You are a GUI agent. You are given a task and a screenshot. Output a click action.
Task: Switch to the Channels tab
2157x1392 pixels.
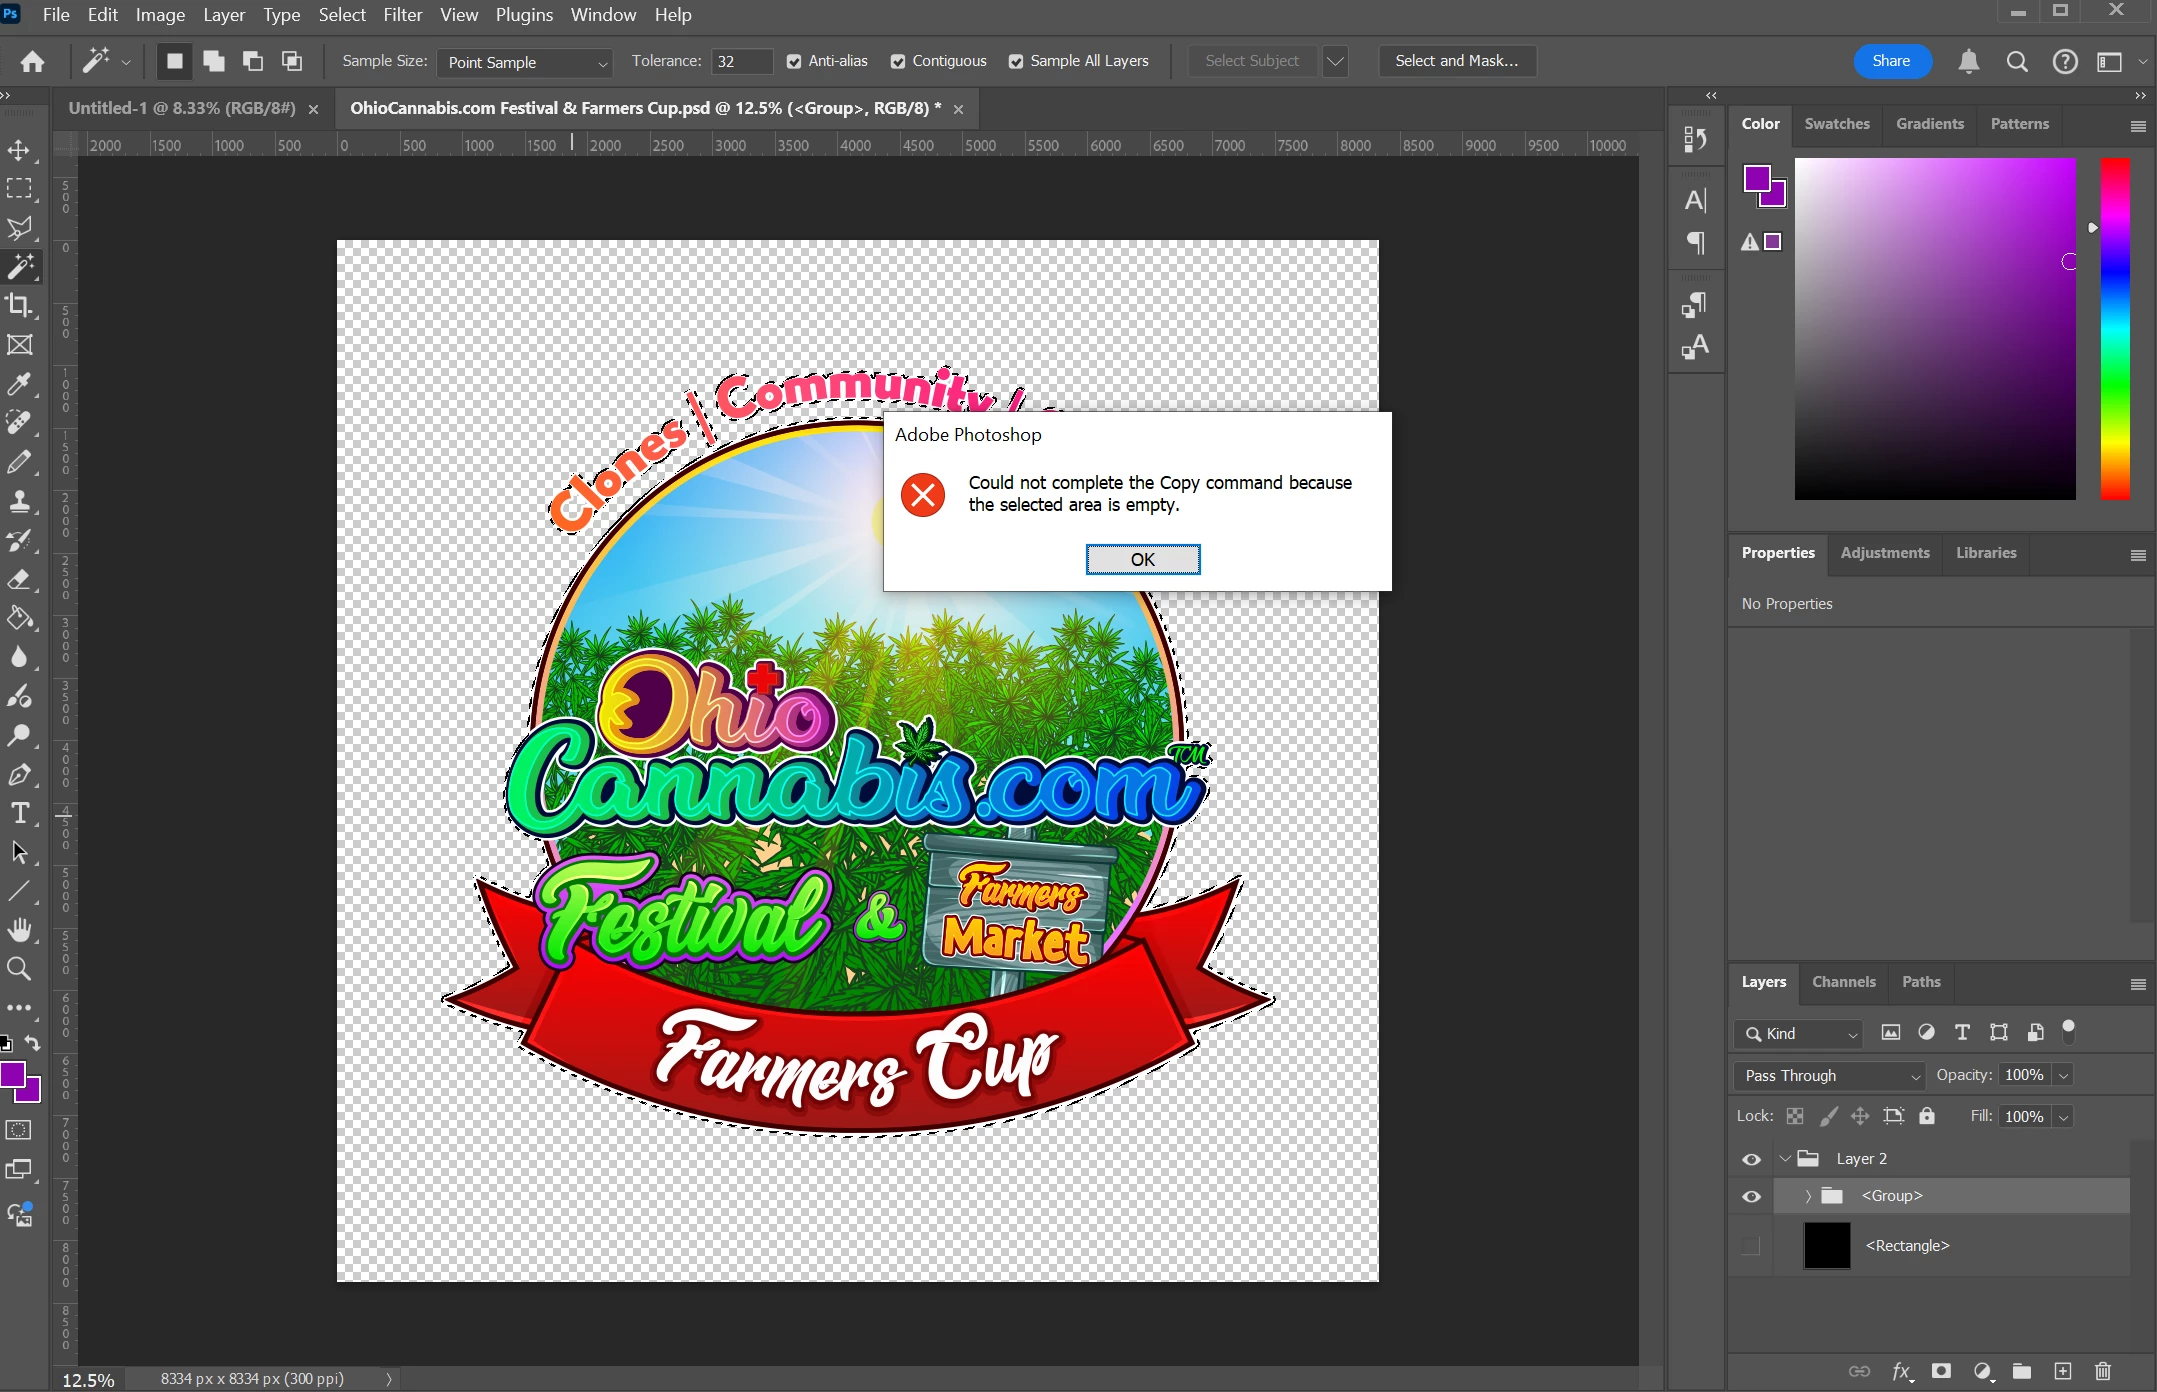1843,982
